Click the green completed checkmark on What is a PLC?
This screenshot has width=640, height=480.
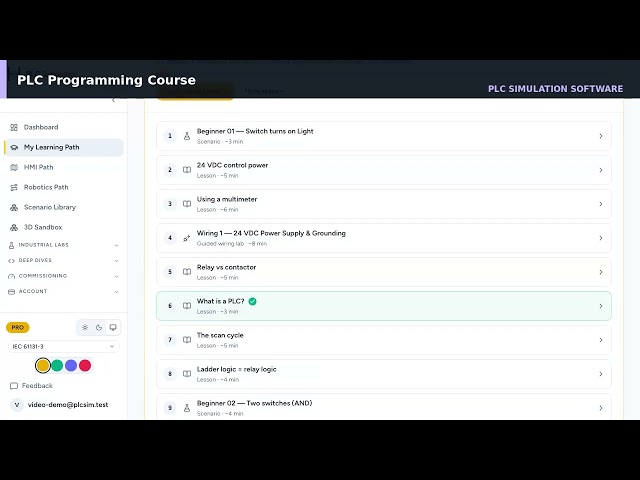pyautogui.click(x=253, y=302)
